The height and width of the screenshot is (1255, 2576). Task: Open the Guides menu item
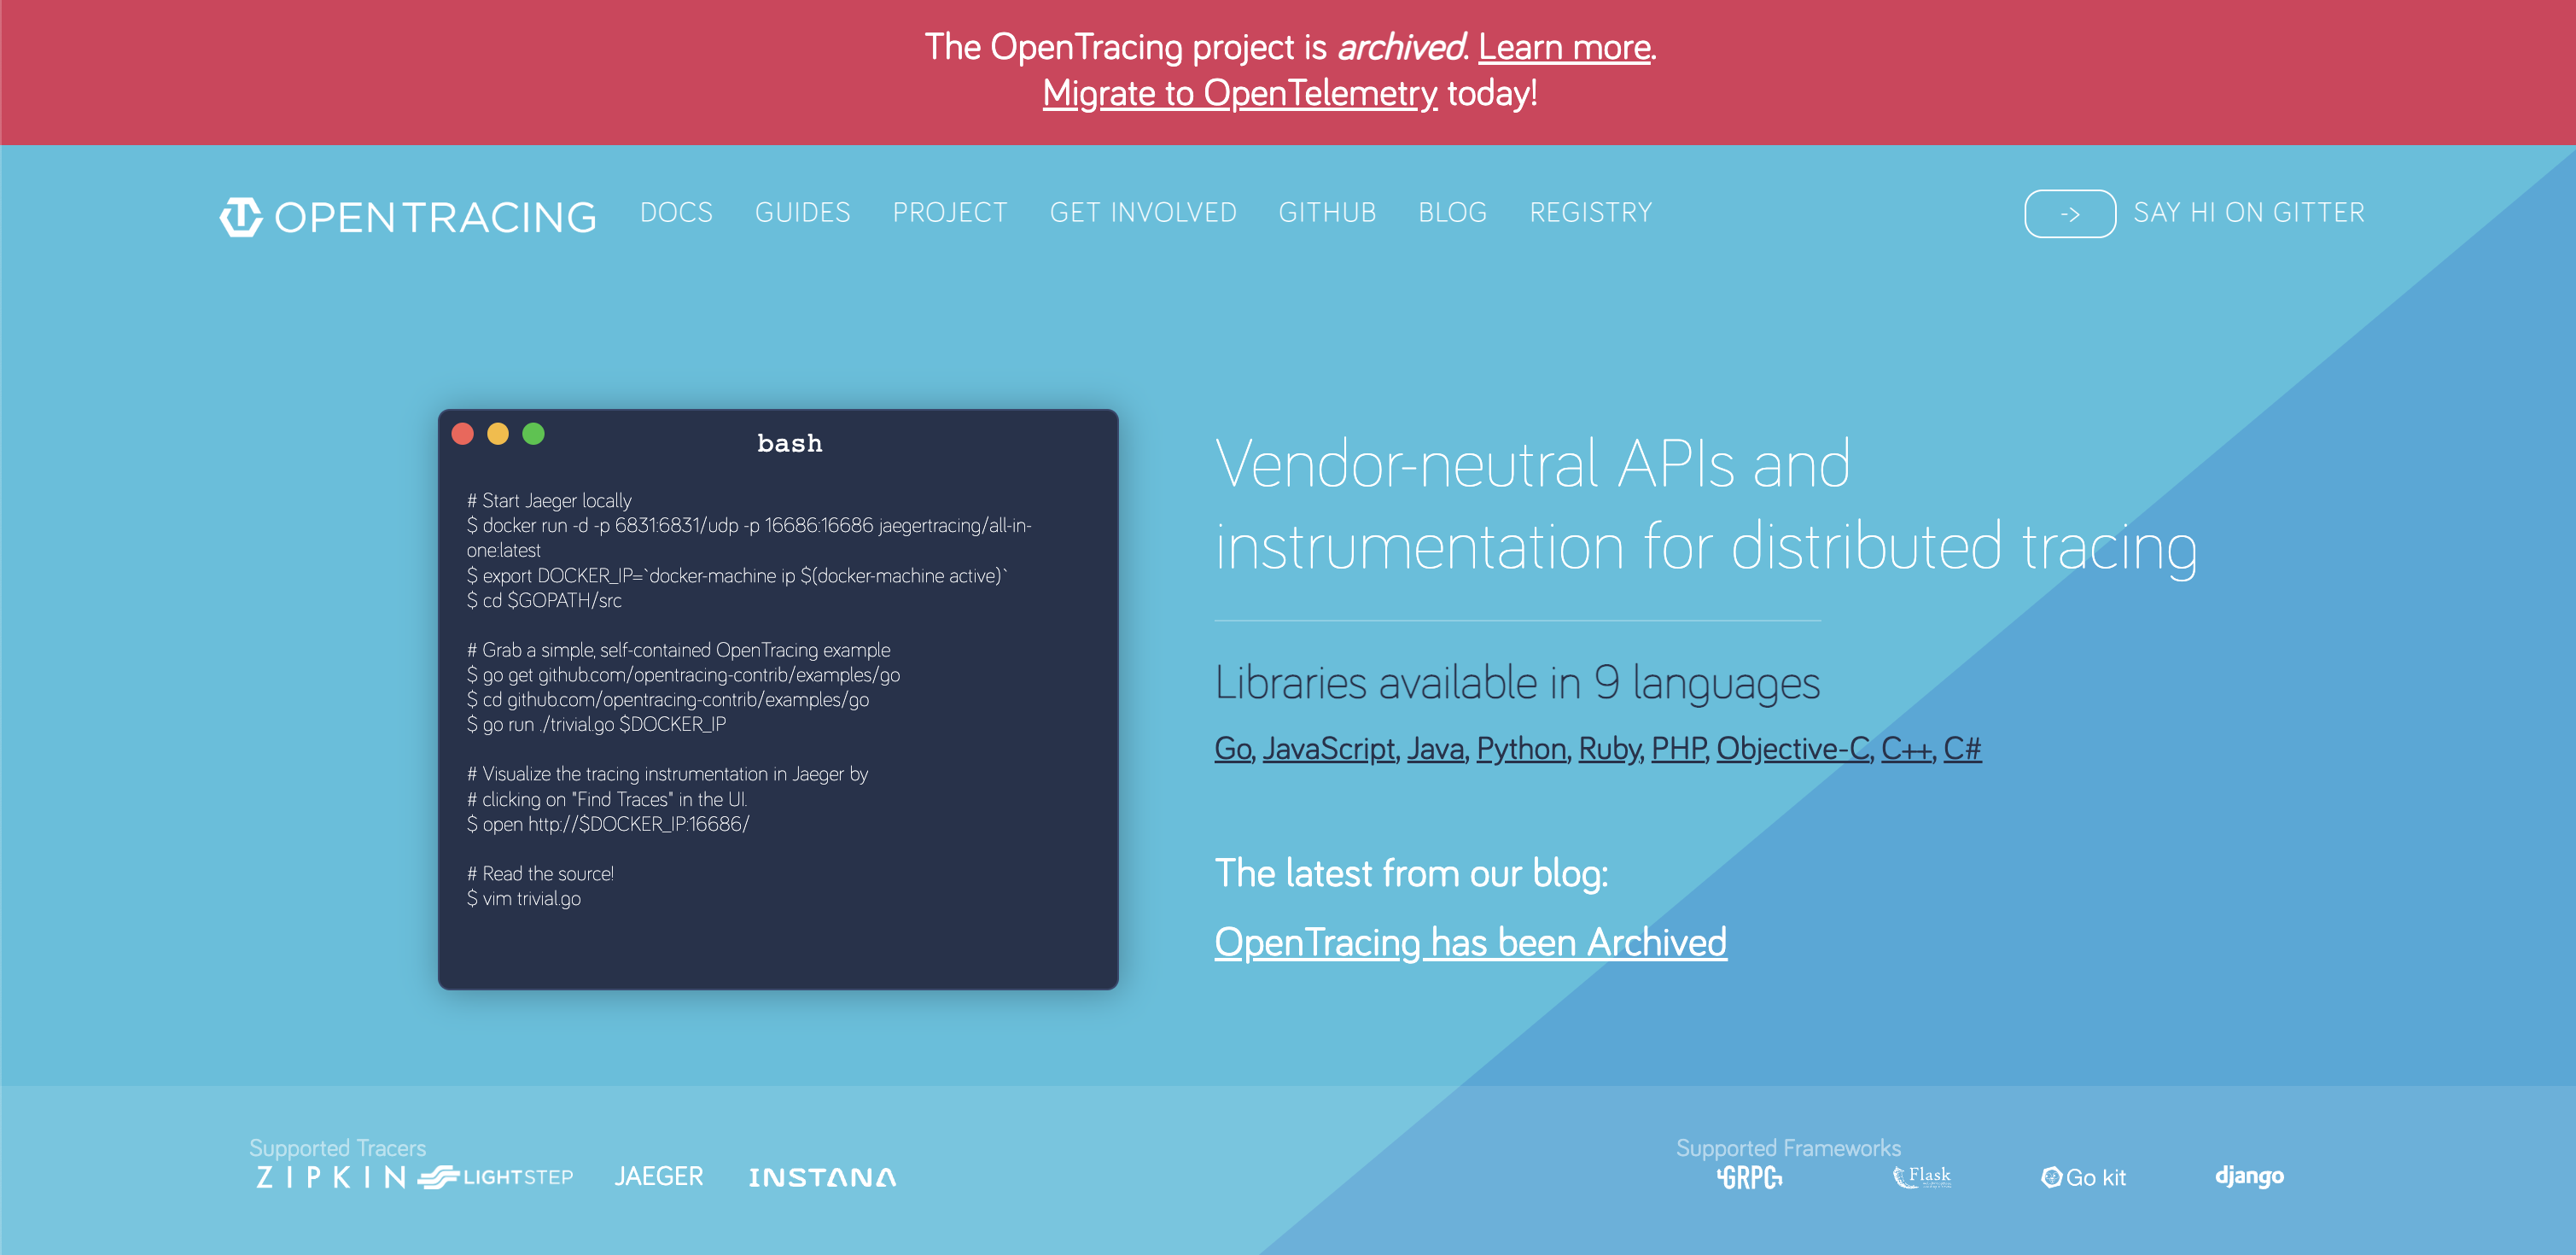click(x=802, y=213)
